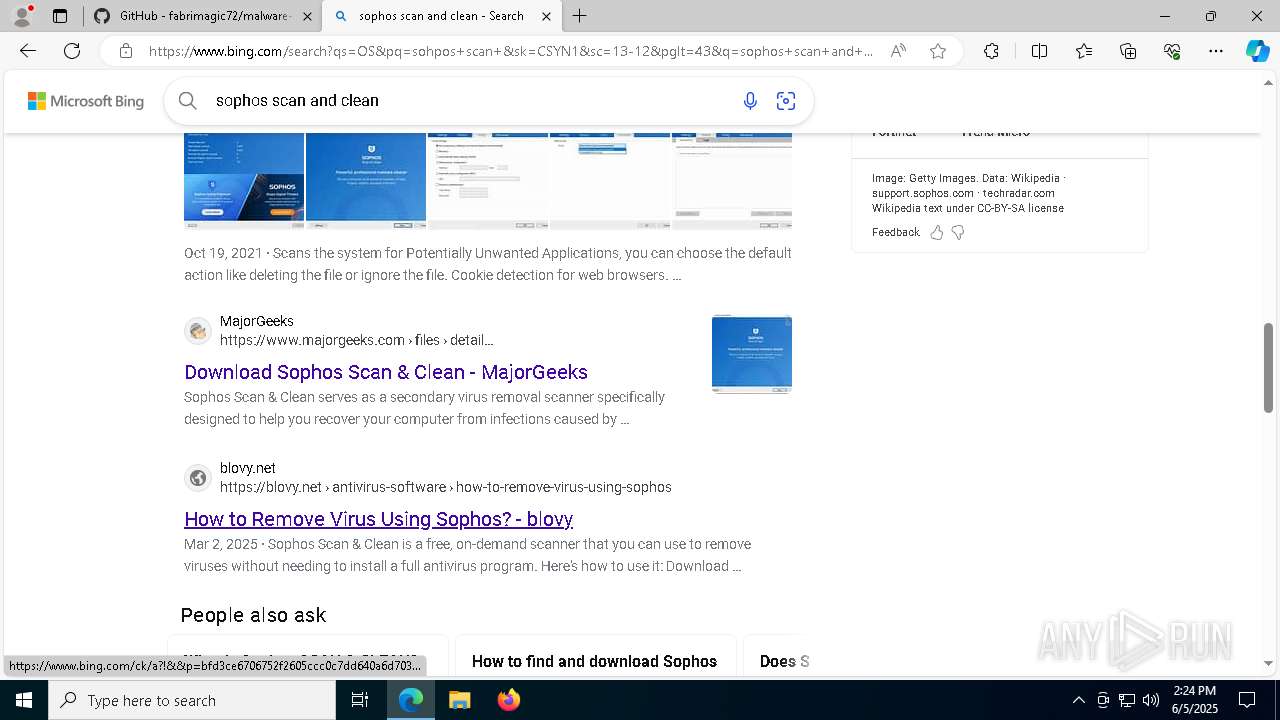Click the MajorGeeks site favicon
Screen dimensions: 1280x720
(x=198, y=330)
